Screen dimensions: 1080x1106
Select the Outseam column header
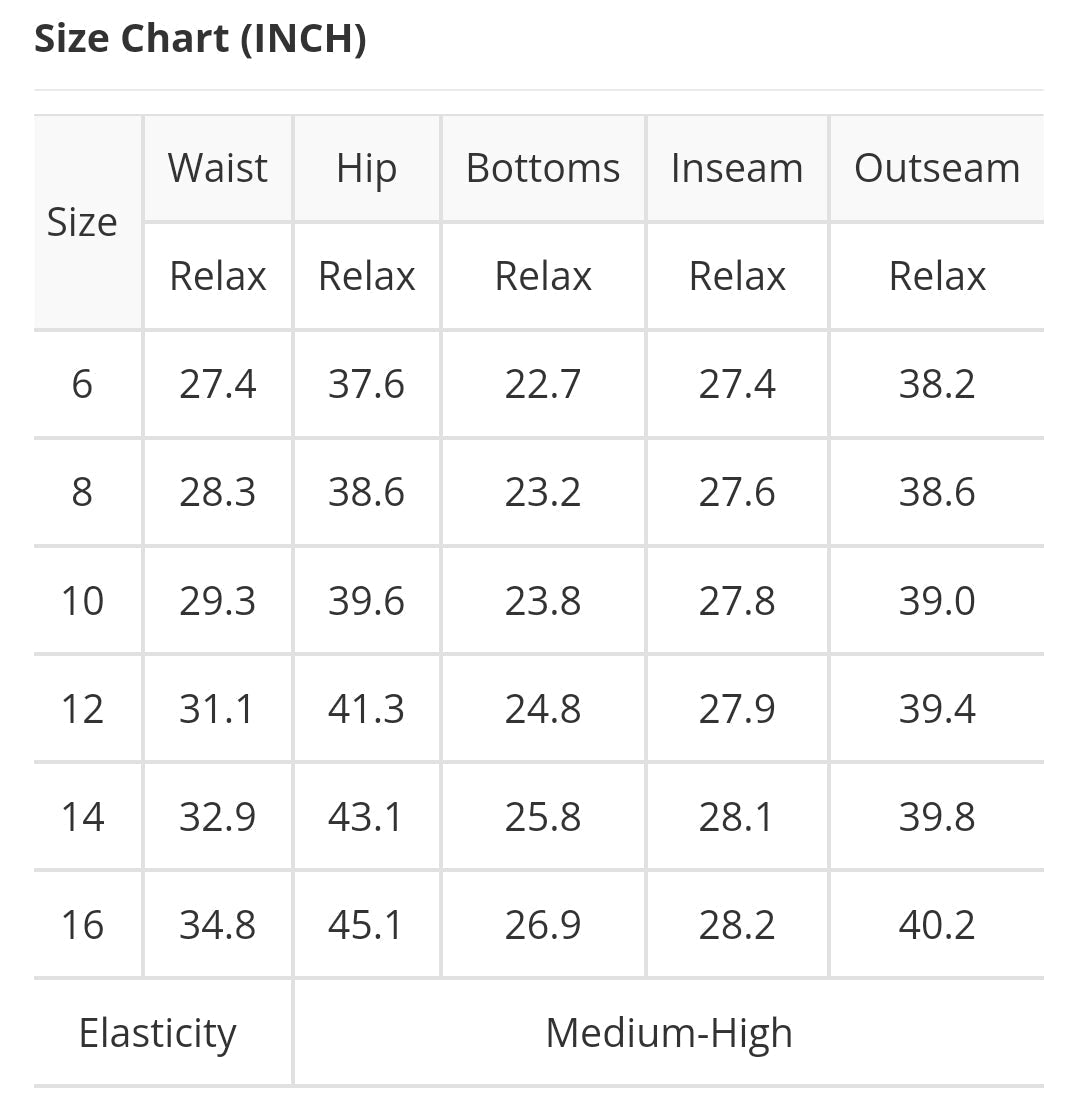pyautogui.click(x=937, y=168)
